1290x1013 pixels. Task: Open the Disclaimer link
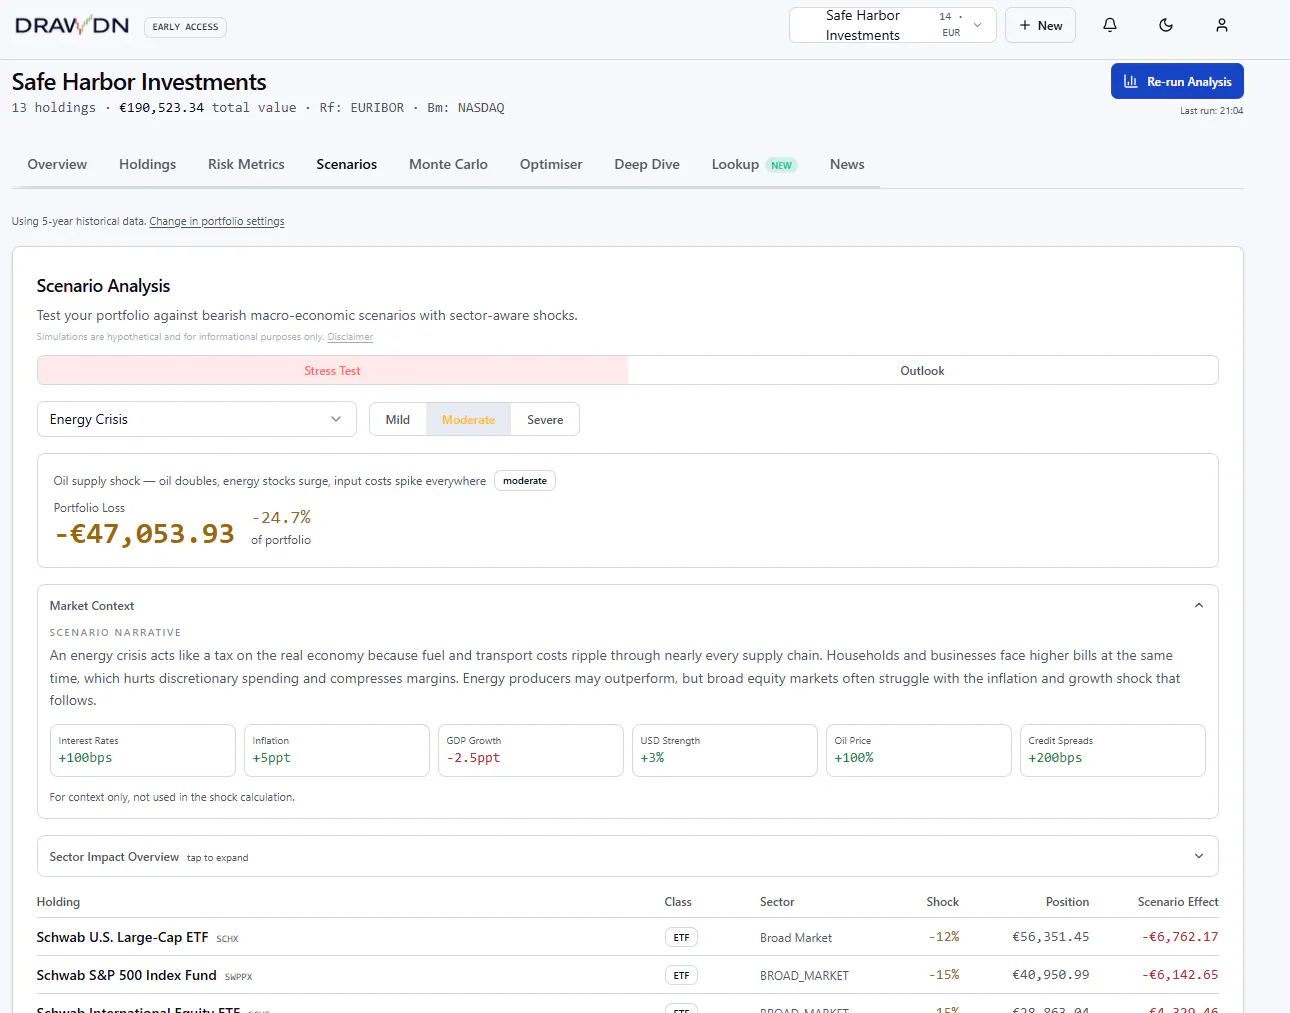pyautogui.click(x=350, y=337)
